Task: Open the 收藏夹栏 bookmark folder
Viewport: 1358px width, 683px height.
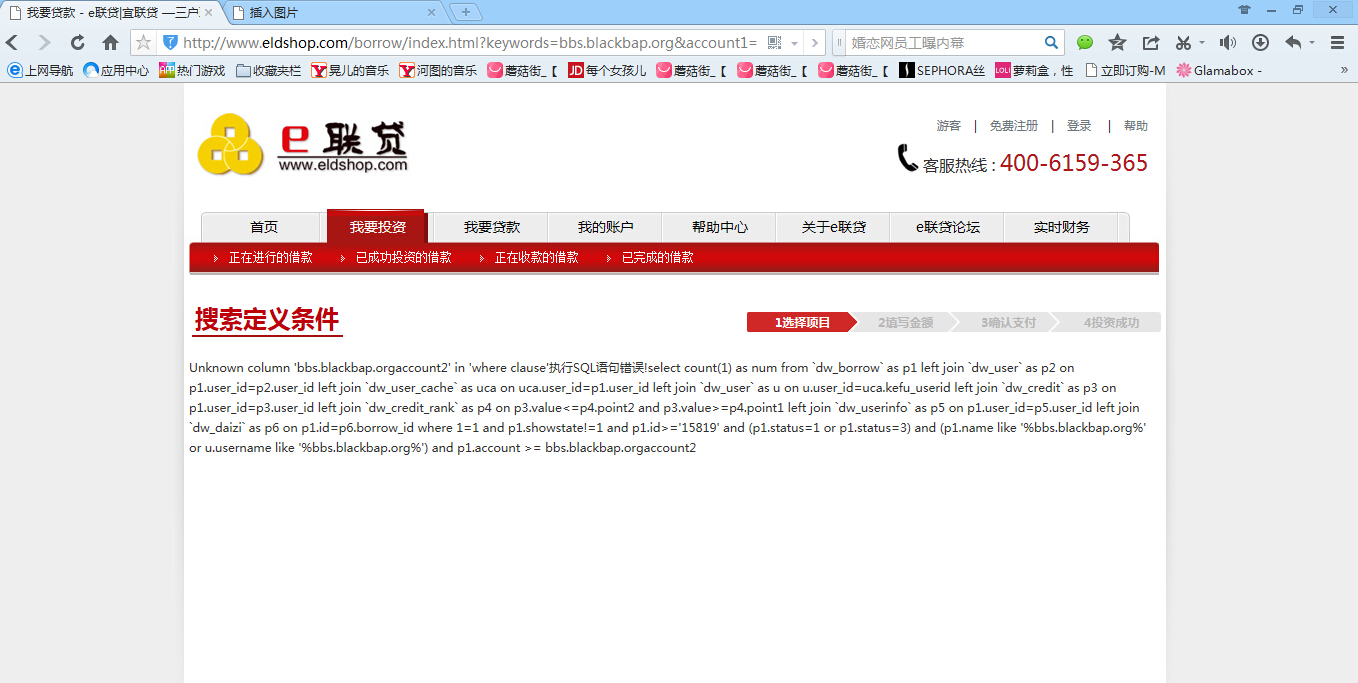Action: [x=268, y=70]
